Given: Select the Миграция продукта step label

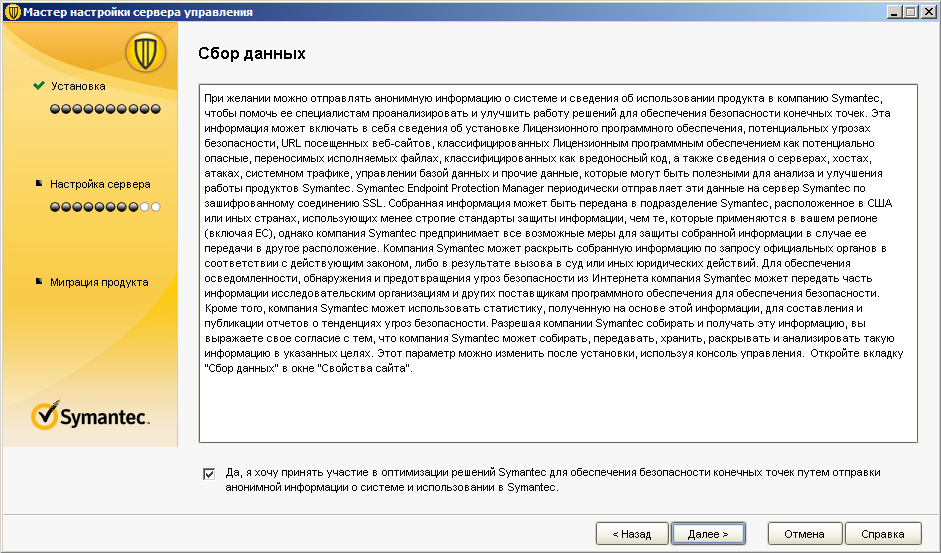Looking at the screenshot, I should (99, 282).
